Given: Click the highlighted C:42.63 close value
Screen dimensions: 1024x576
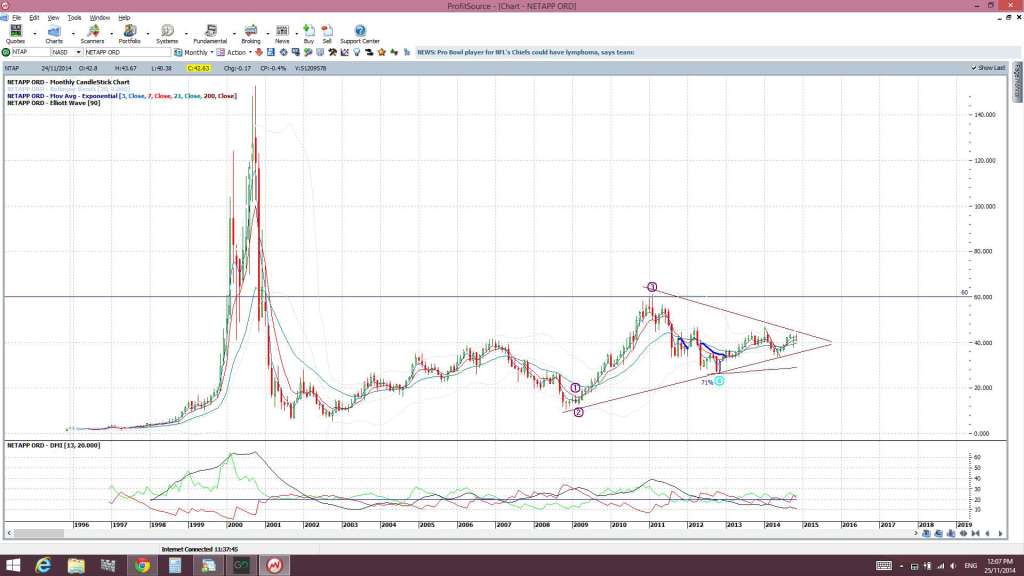Looking at the screenshot, I should coord(199,68).
